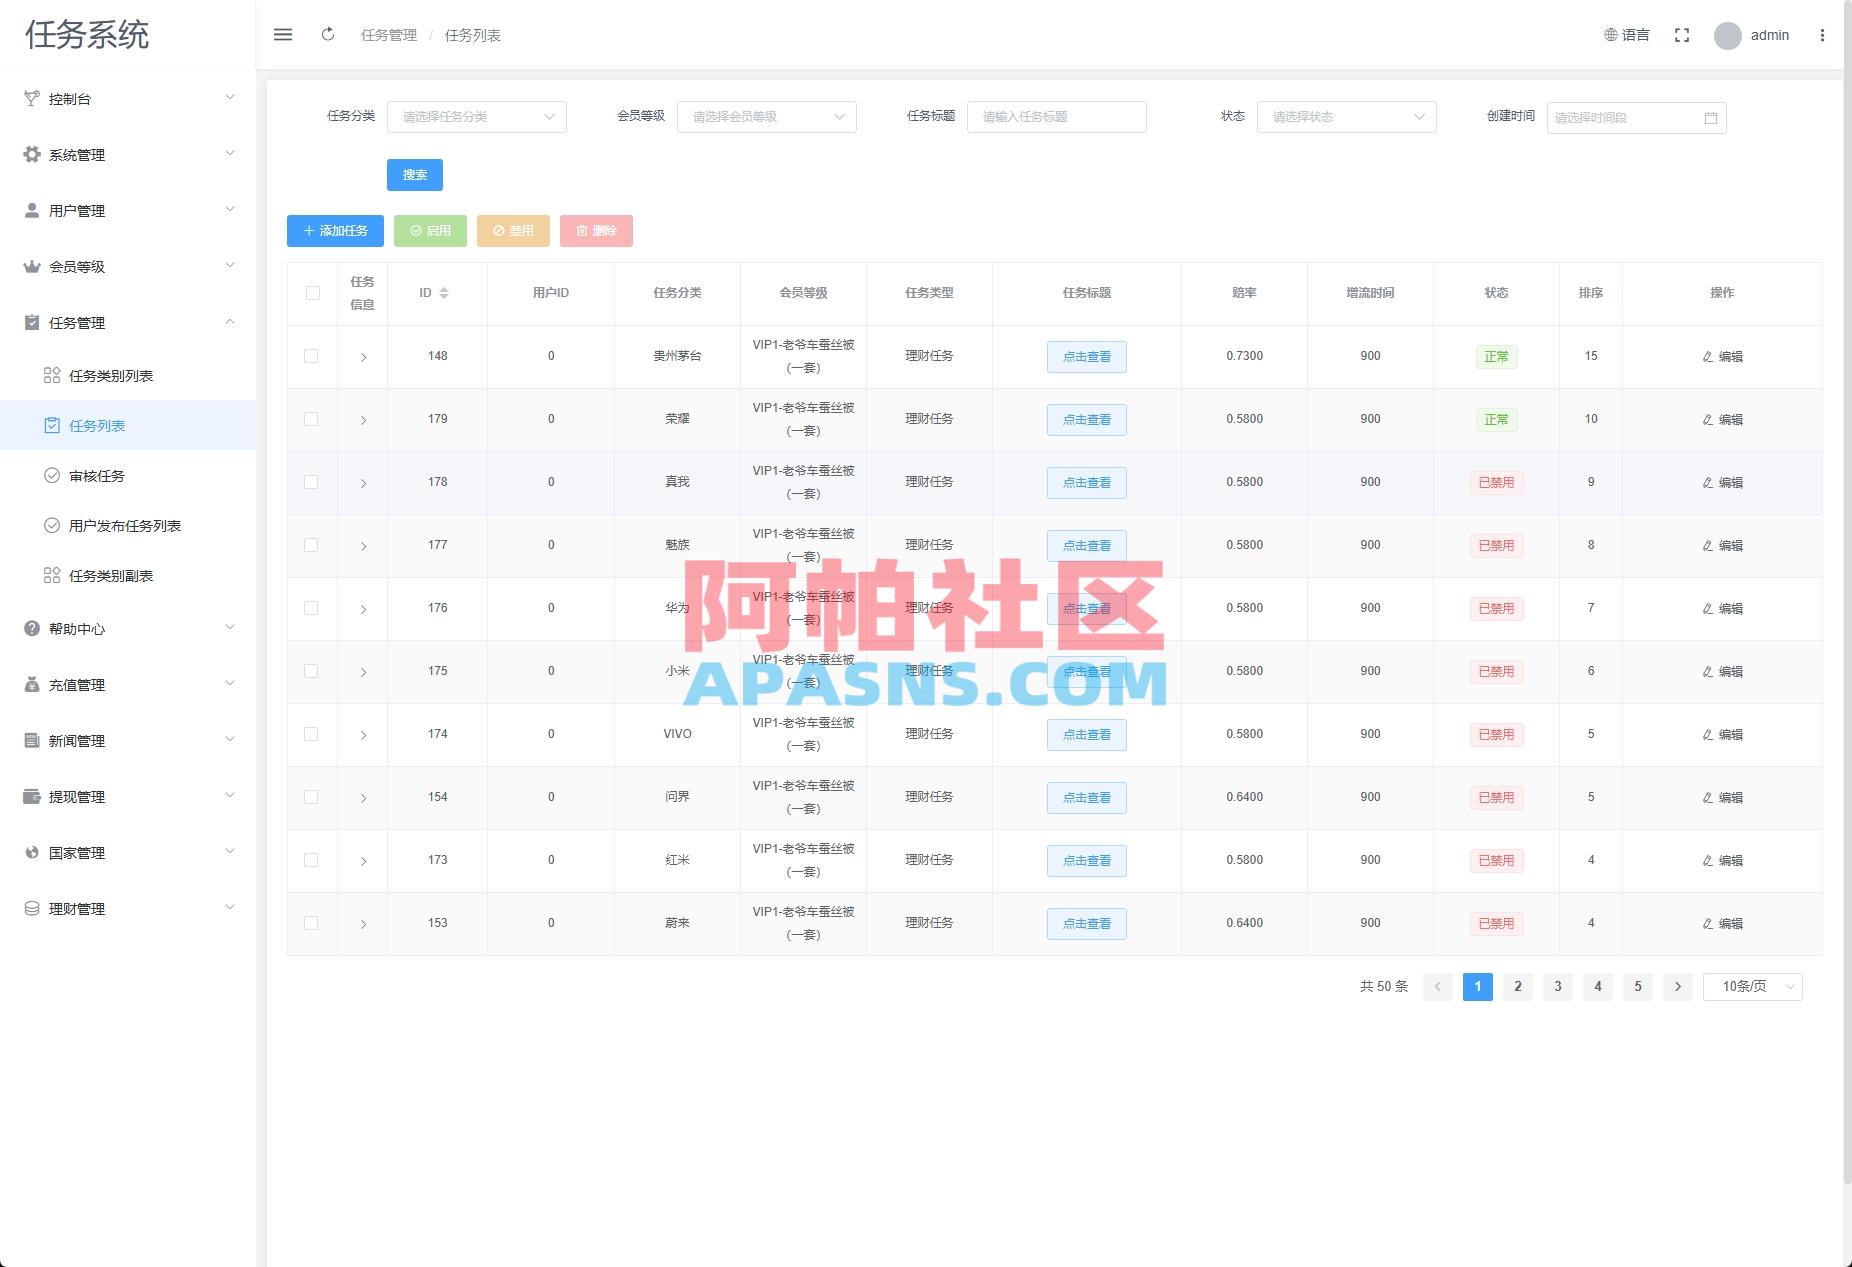The width and height of the screenshot is (1852, 1267).
Task: Click the refresh icon in top bar
Action: 328,34
